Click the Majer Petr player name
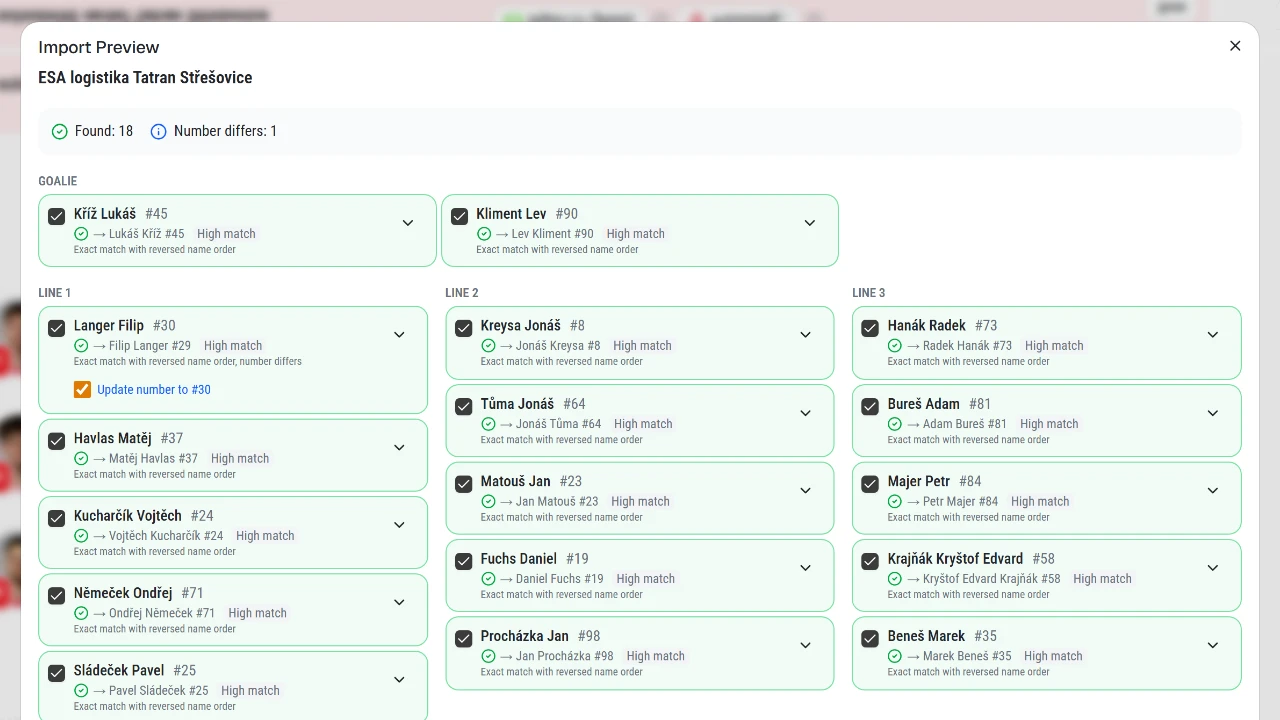1280x720 pixels. (x=919, y=482)
